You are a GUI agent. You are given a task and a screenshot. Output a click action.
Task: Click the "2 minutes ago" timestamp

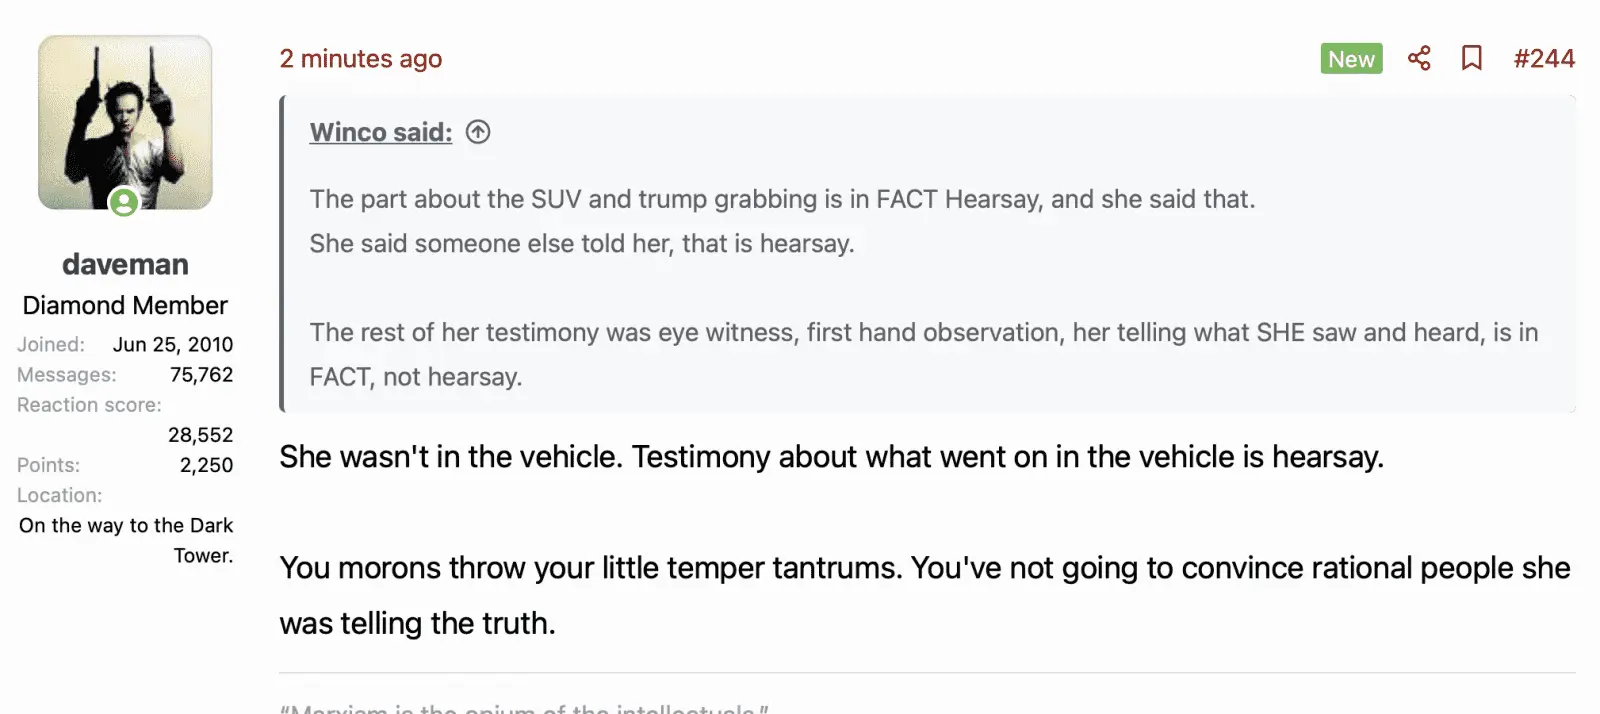coord(360,59)
